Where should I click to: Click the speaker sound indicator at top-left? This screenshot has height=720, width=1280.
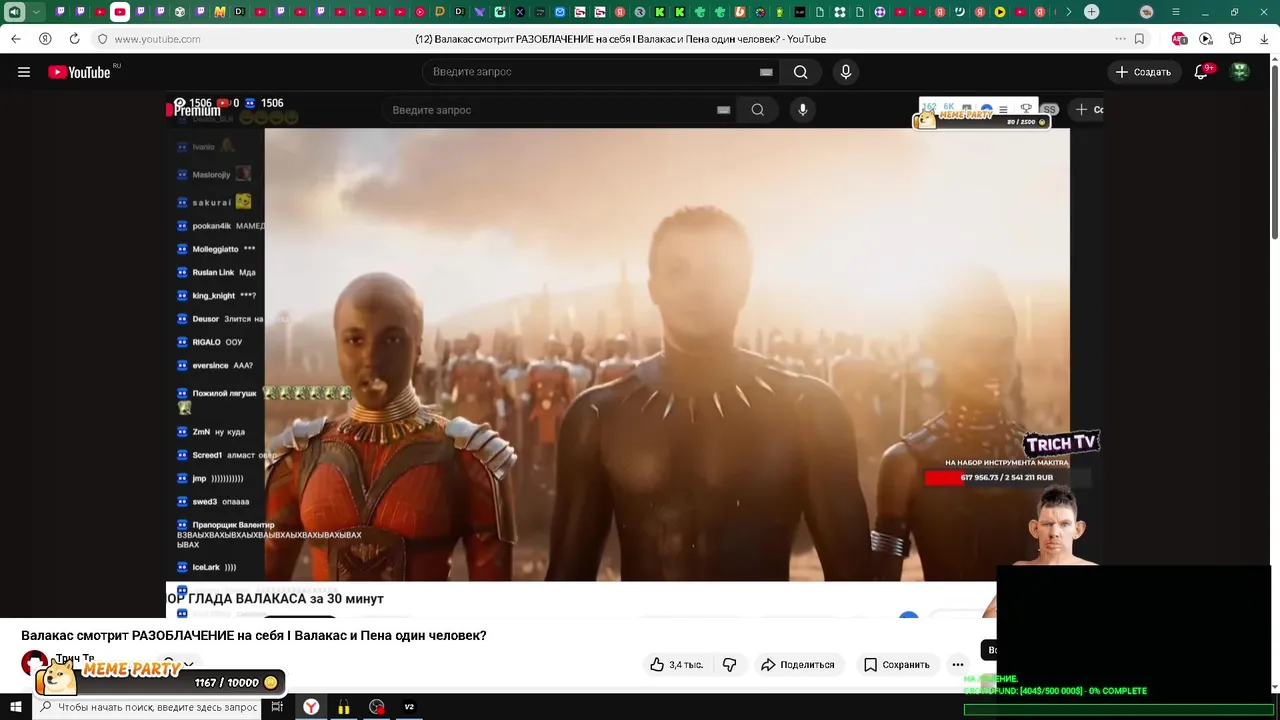(14, 12)
